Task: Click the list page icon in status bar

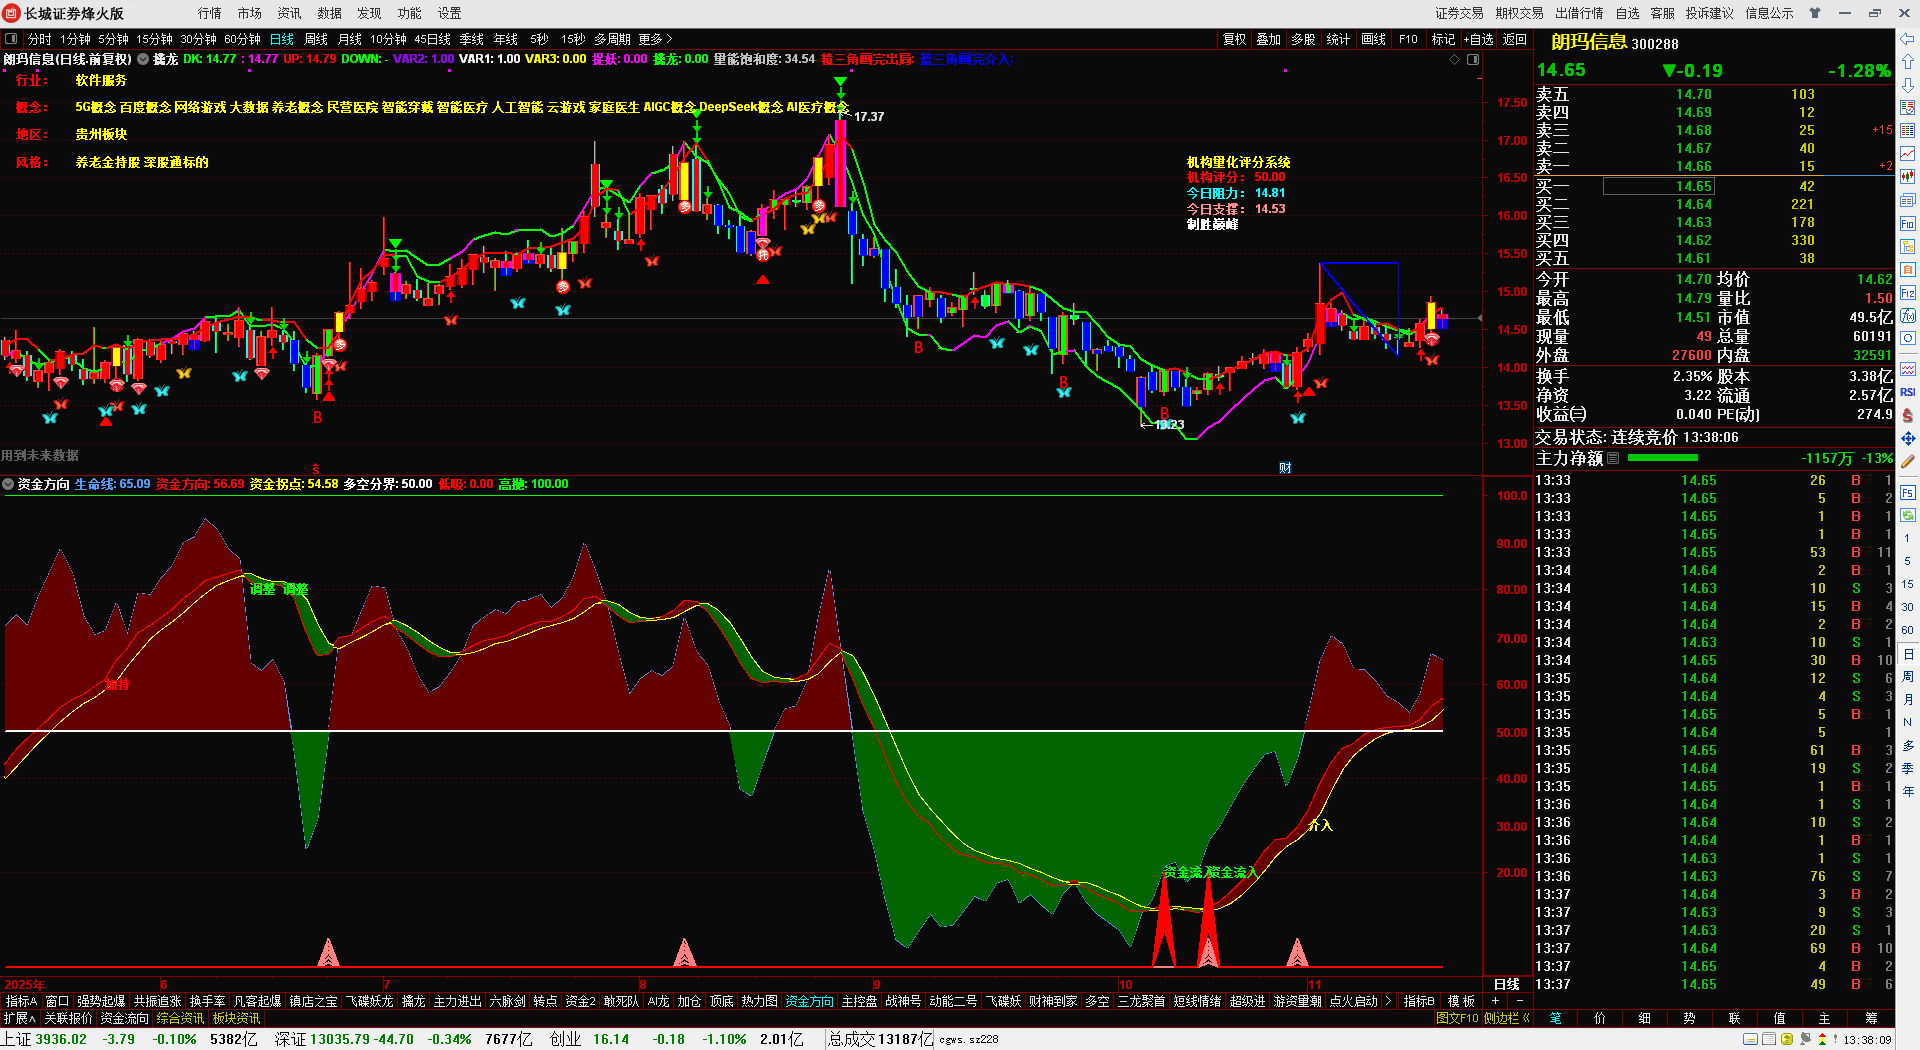Action: (x=1768, y=1040)
